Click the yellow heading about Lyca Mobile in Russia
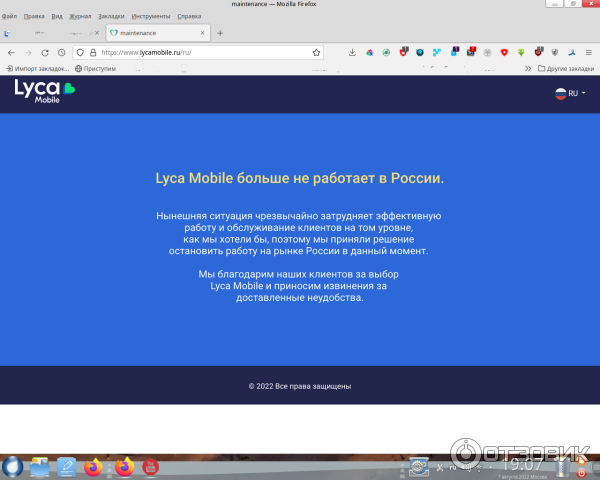Viewport: 600px width, 480px height. (x=300, y=178)
